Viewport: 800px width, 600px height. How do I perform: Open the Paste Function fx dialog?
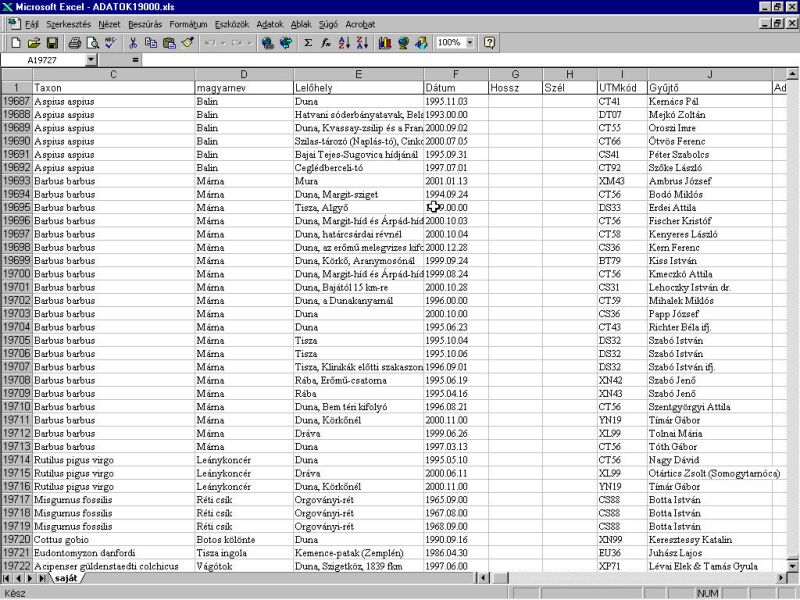[326, 43]
